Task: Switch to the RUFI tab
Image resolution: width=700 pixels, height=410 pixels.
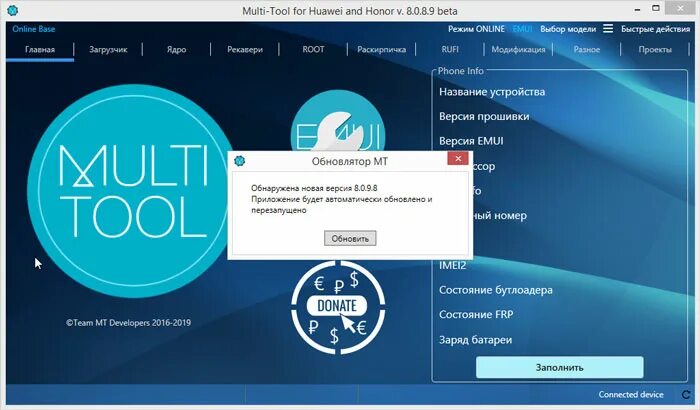Action: [x=450, y=50]
